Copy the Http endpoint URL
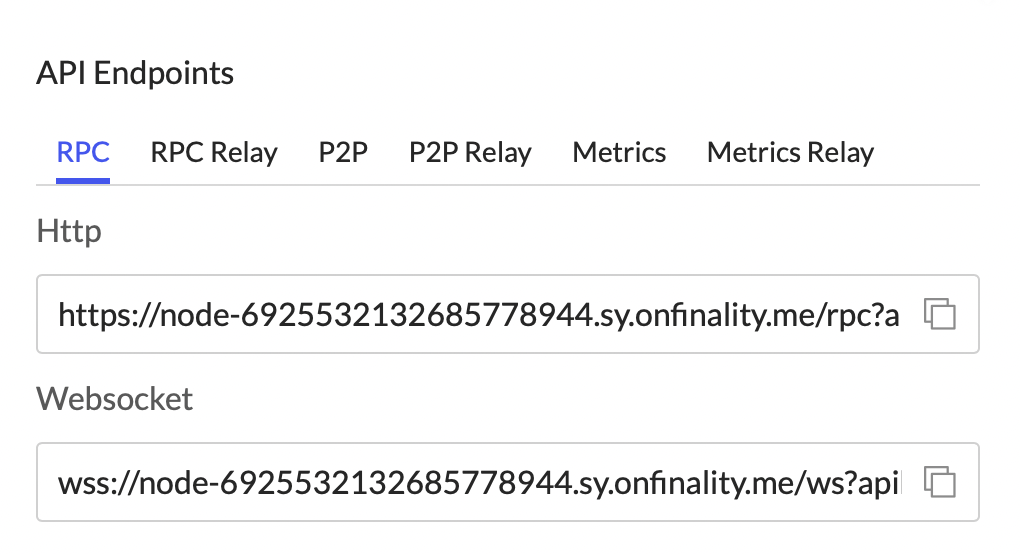This screenshot has width=1020, height=554. pos(939,315)
